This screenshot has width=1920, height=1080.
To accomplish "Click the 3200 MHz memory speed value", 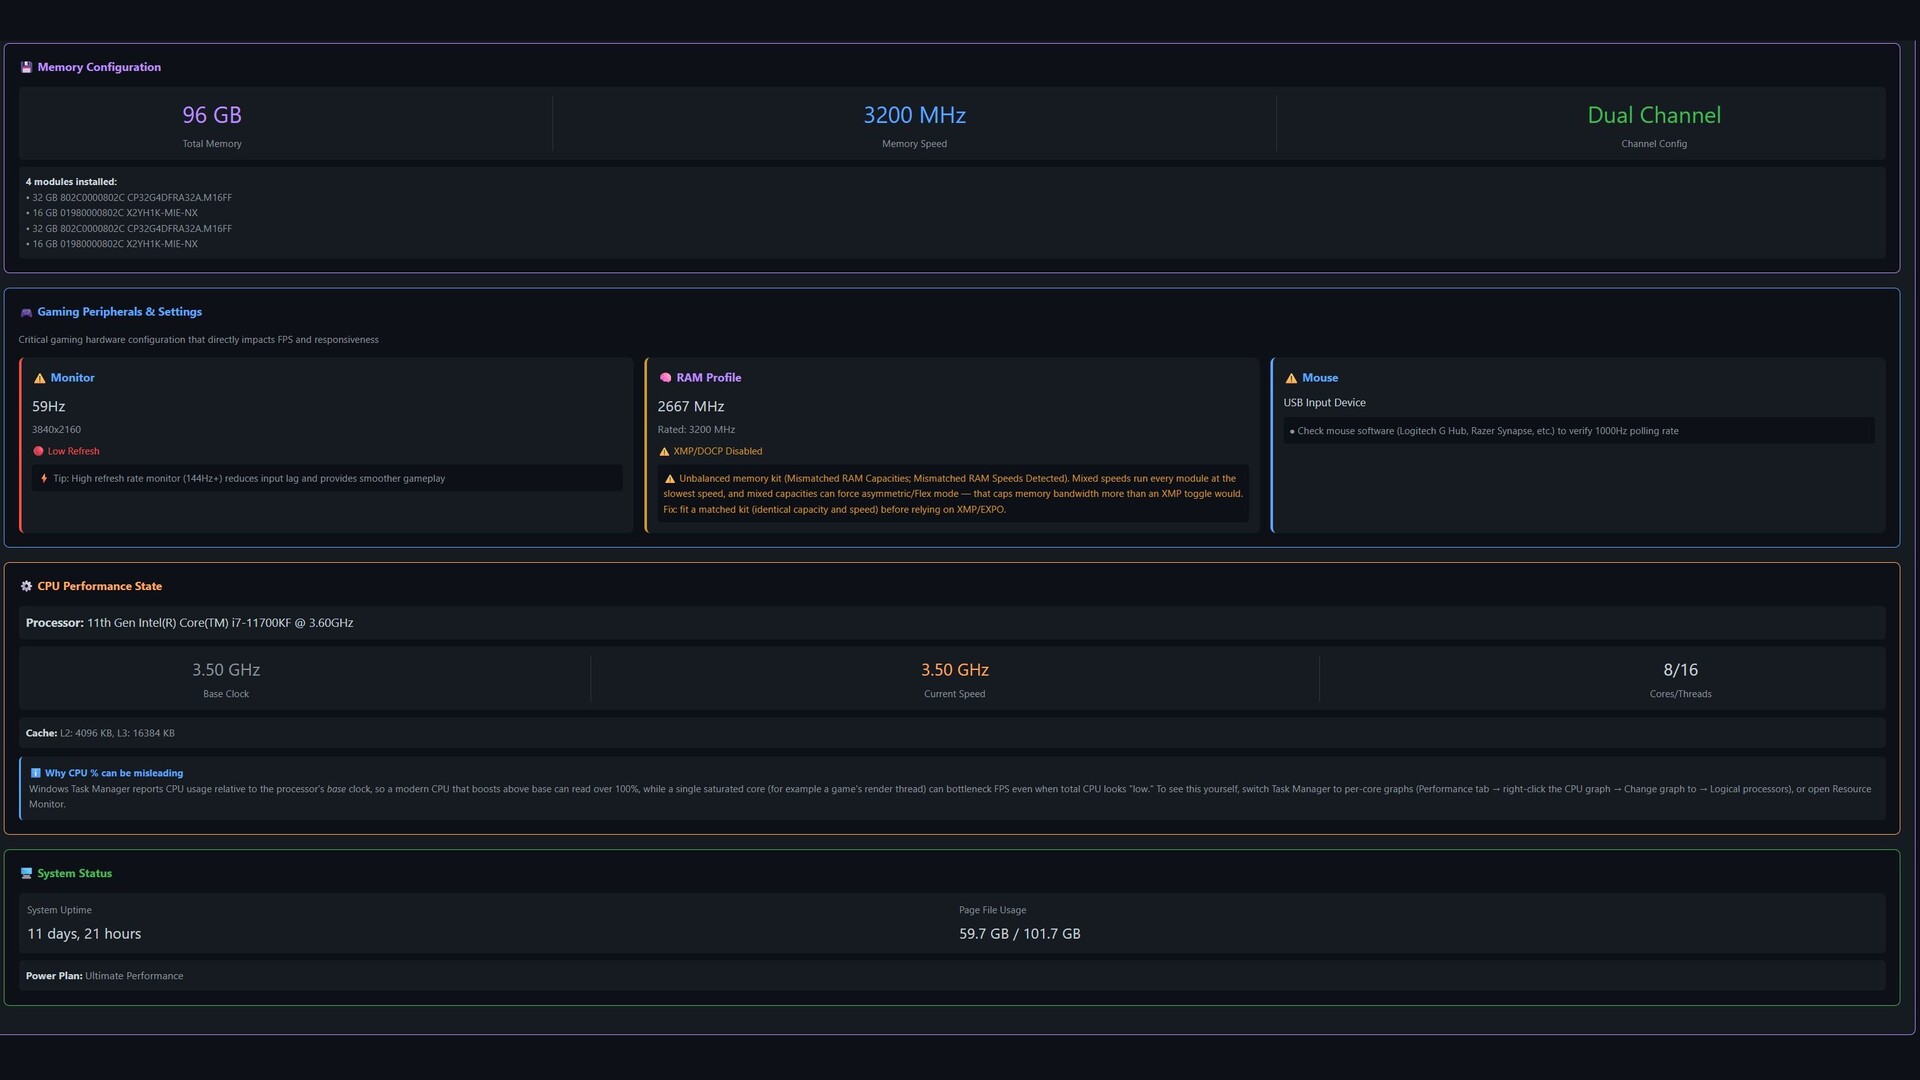I will tap(914, 115).
